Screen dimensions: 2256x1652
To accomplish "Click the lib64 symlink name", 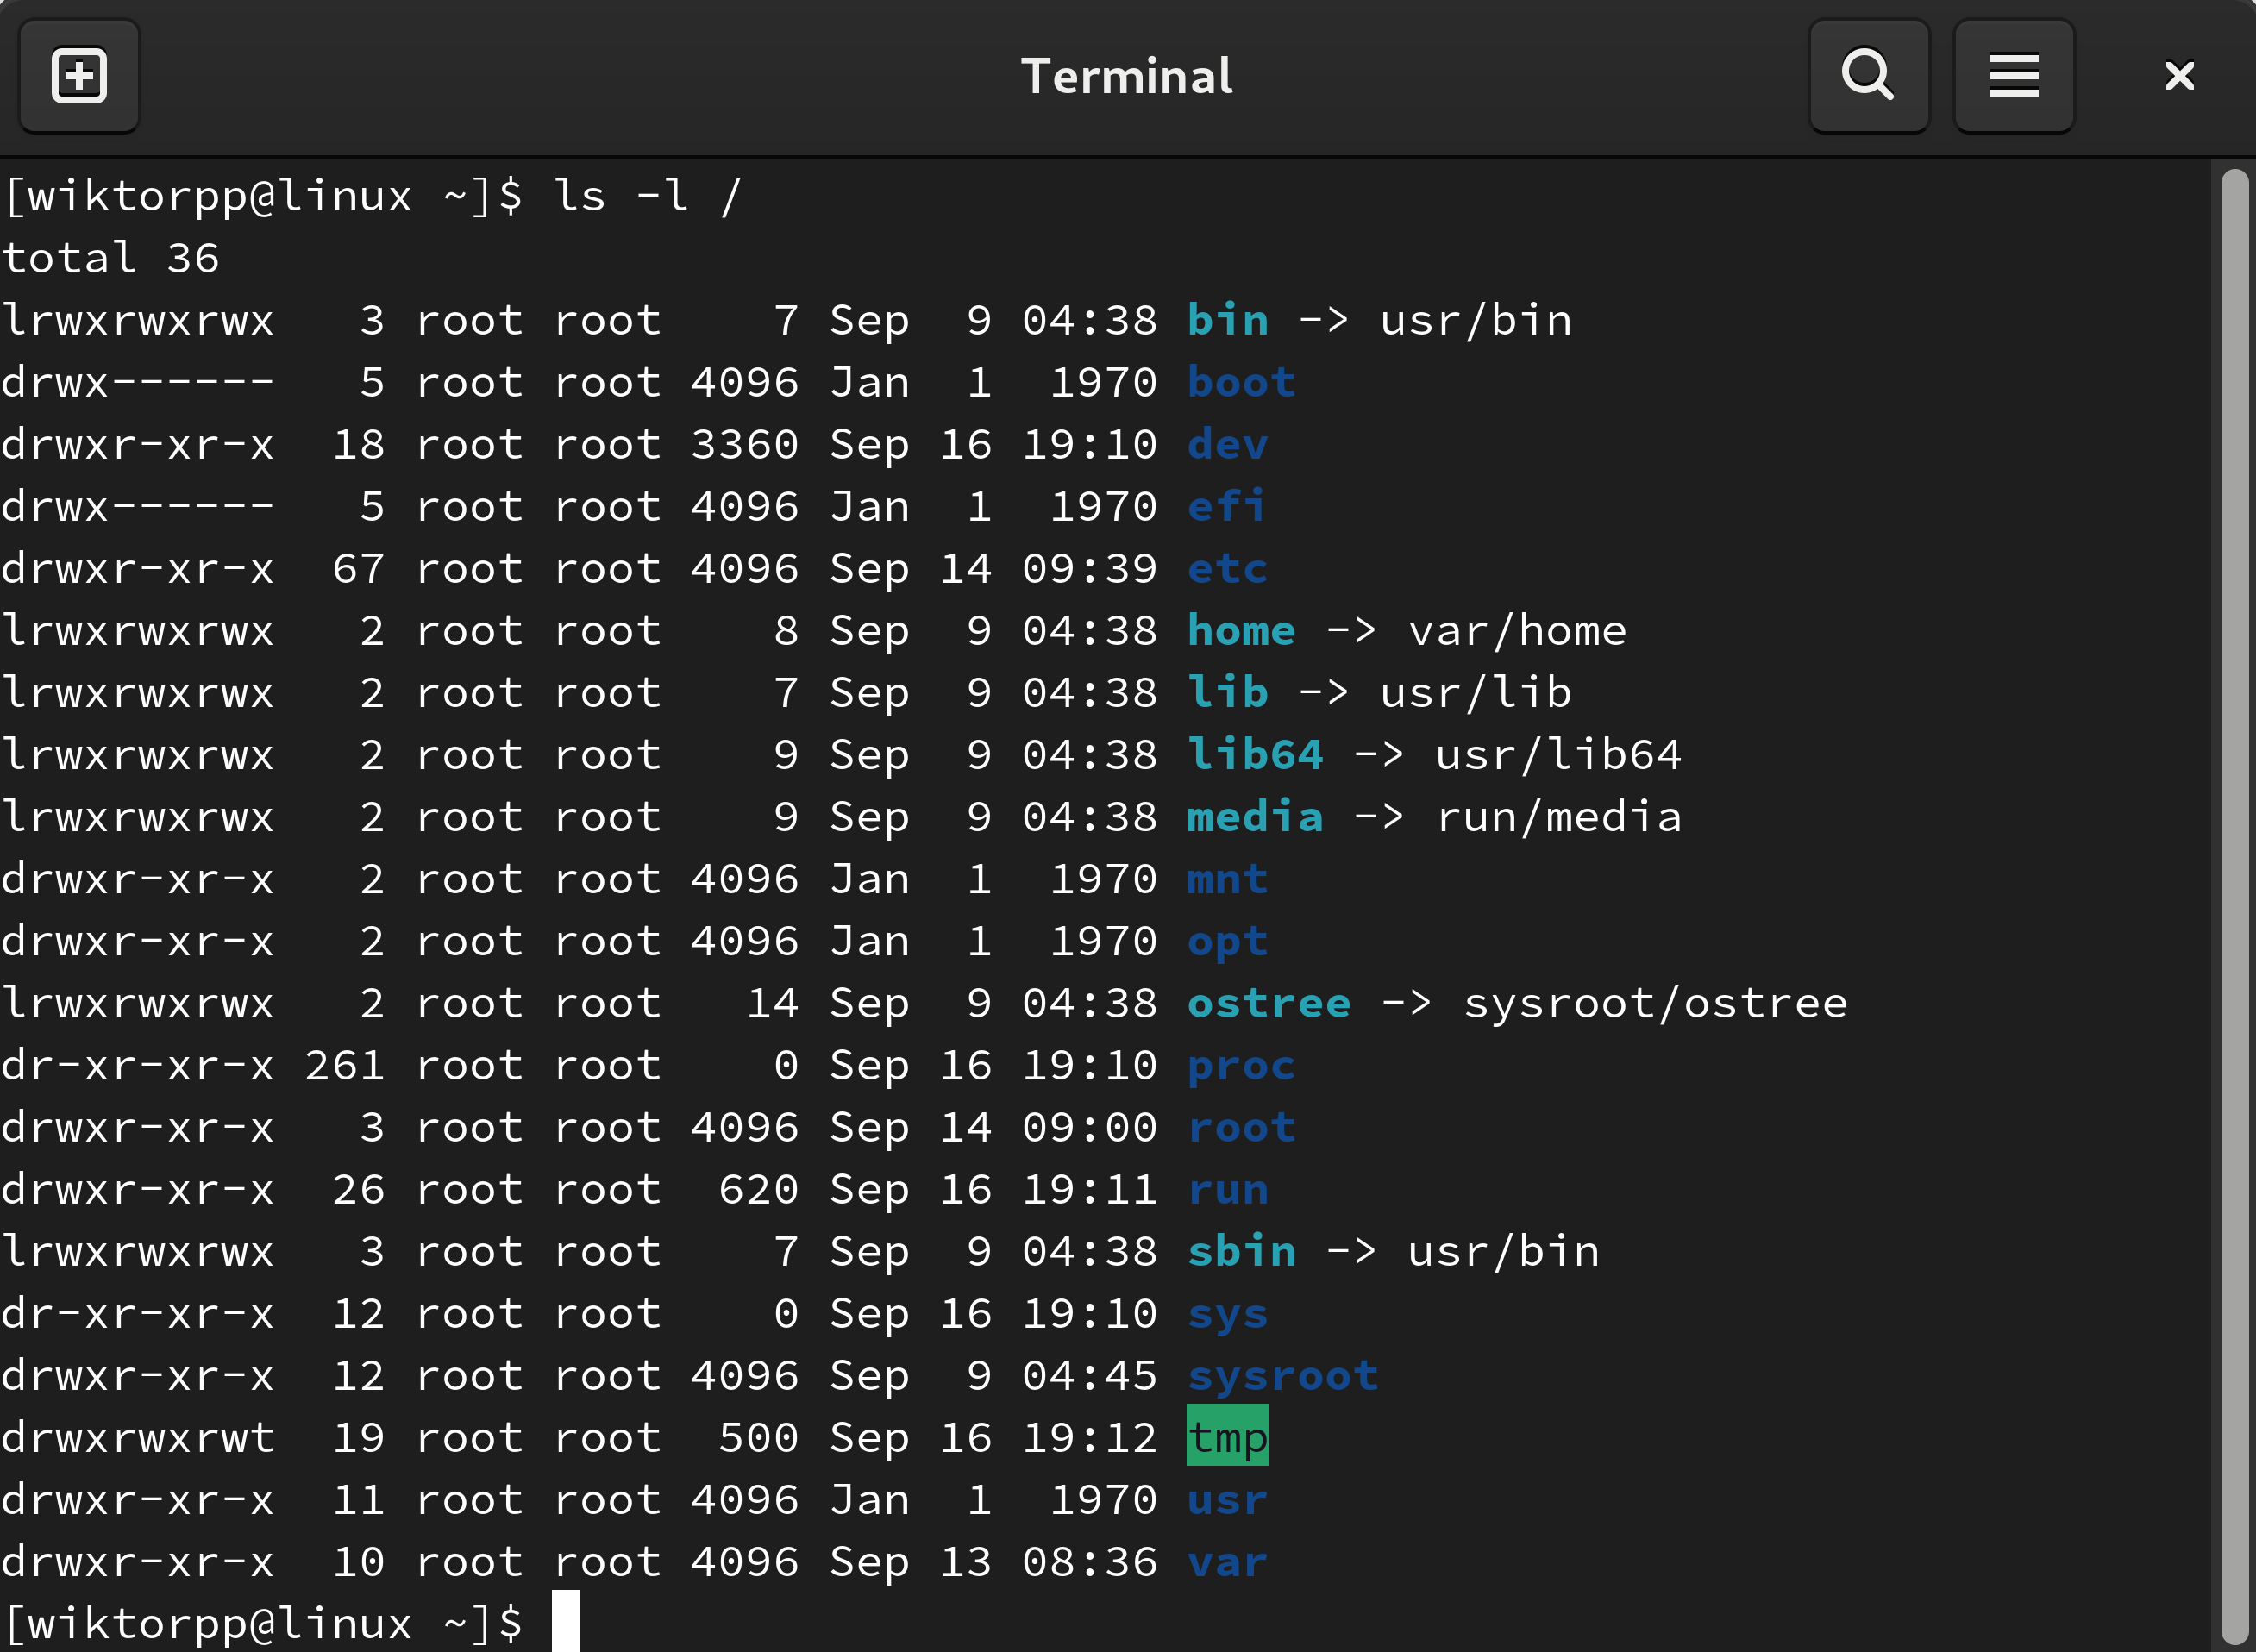I will coord(1254,755).
